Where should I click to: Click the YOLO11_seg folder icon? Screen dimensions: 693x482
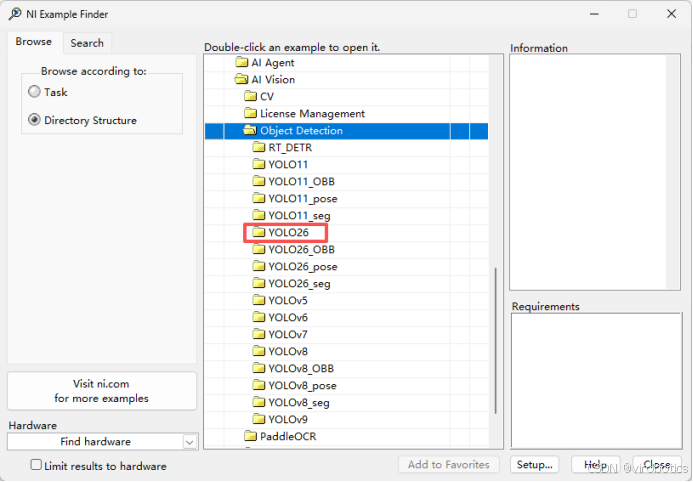259,215
